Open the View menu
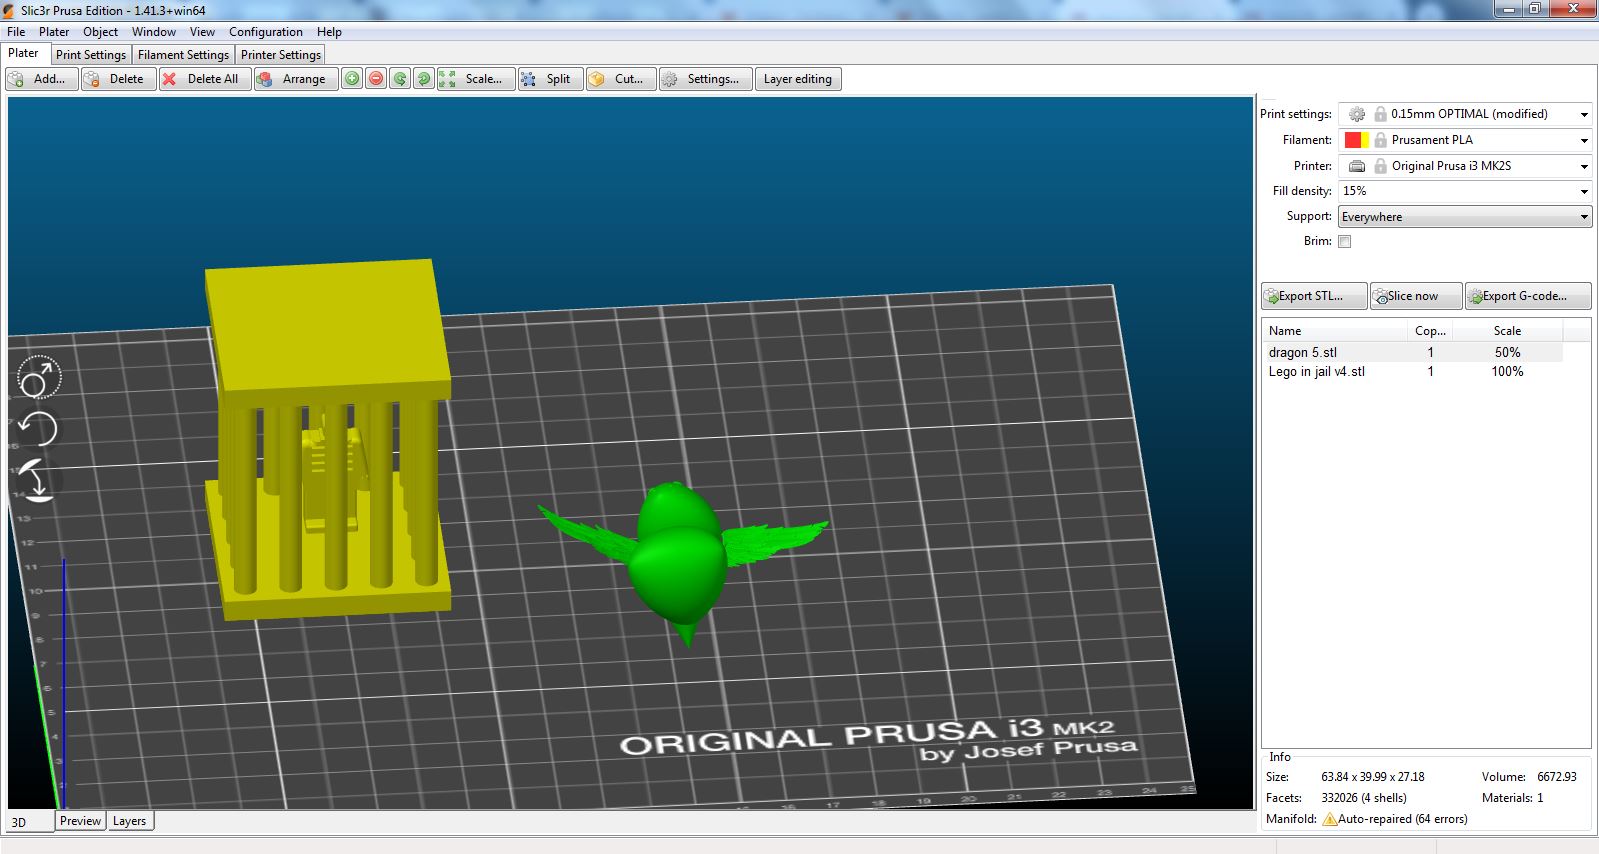 (x=202, y=32)
